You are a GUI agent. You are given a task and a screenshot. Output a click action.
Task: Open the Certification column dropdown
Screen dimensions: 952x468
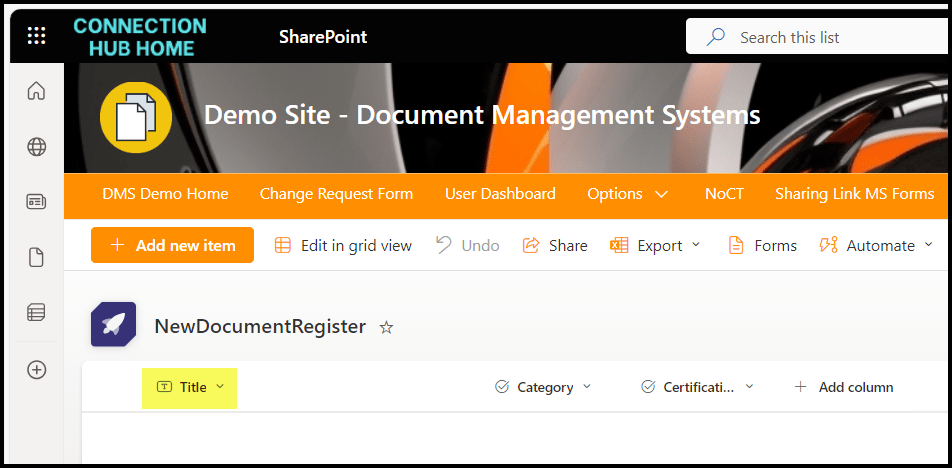coord(749,387)
